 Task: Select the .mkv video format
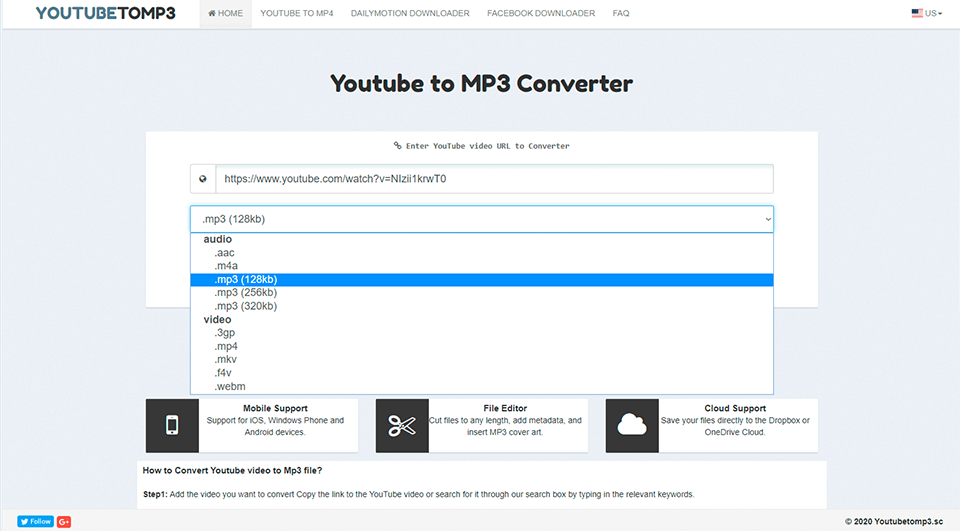click(x=482, y=360)
